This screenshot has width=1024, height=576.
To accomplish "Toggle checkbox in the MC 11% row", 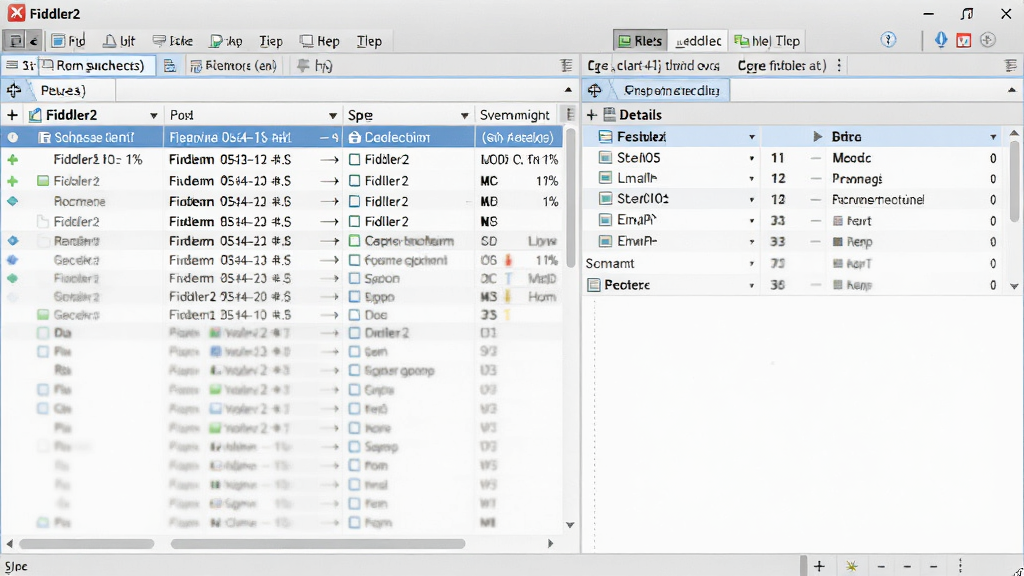I will (x=355, y=181).
